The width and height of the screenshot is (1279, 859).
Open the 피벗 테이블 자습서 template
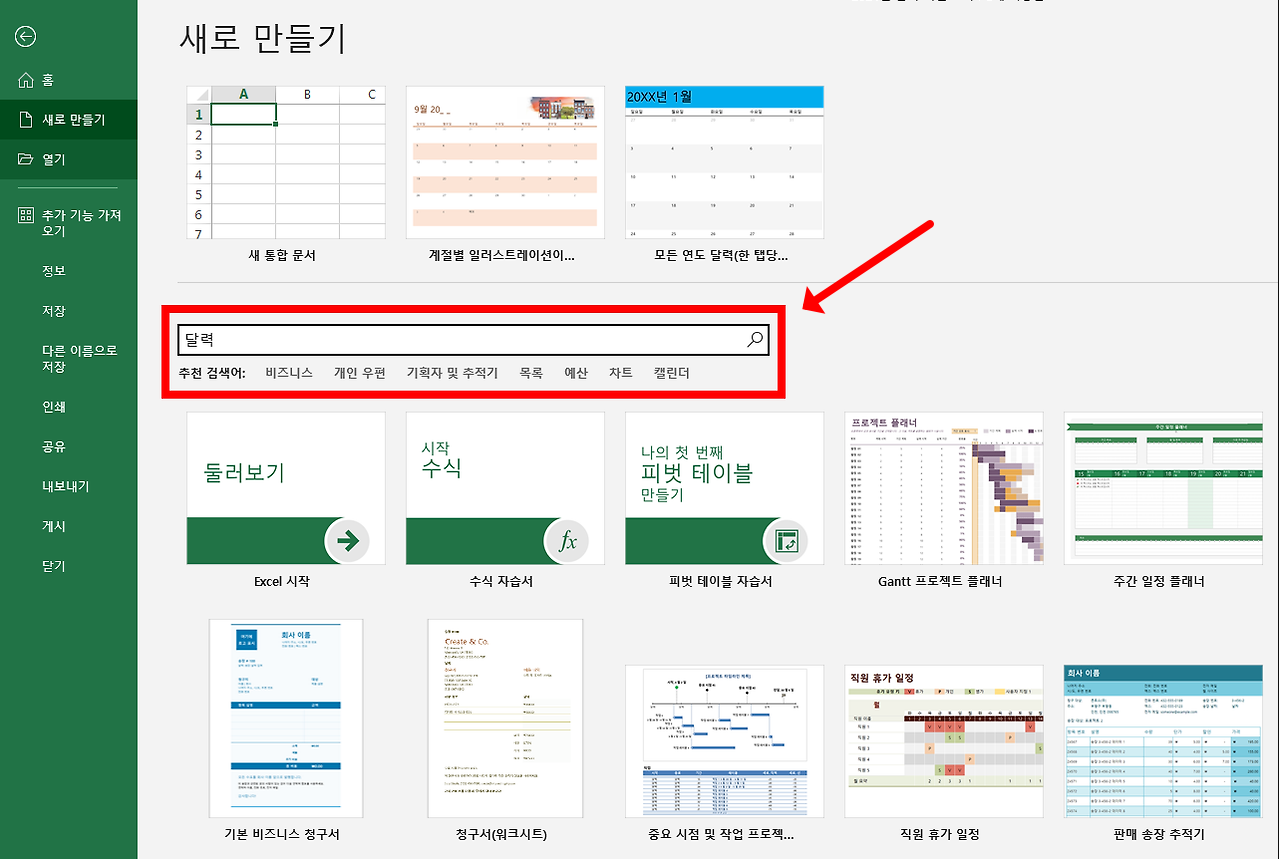click(x=724, y=488)
